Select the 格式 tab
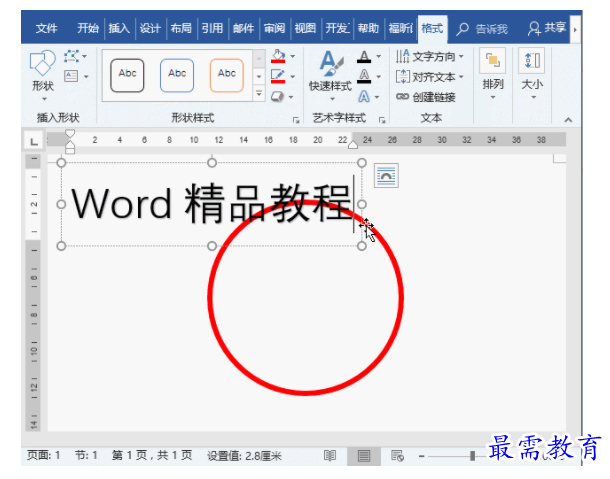Screen dimensions: 610x479 point(432,29)
